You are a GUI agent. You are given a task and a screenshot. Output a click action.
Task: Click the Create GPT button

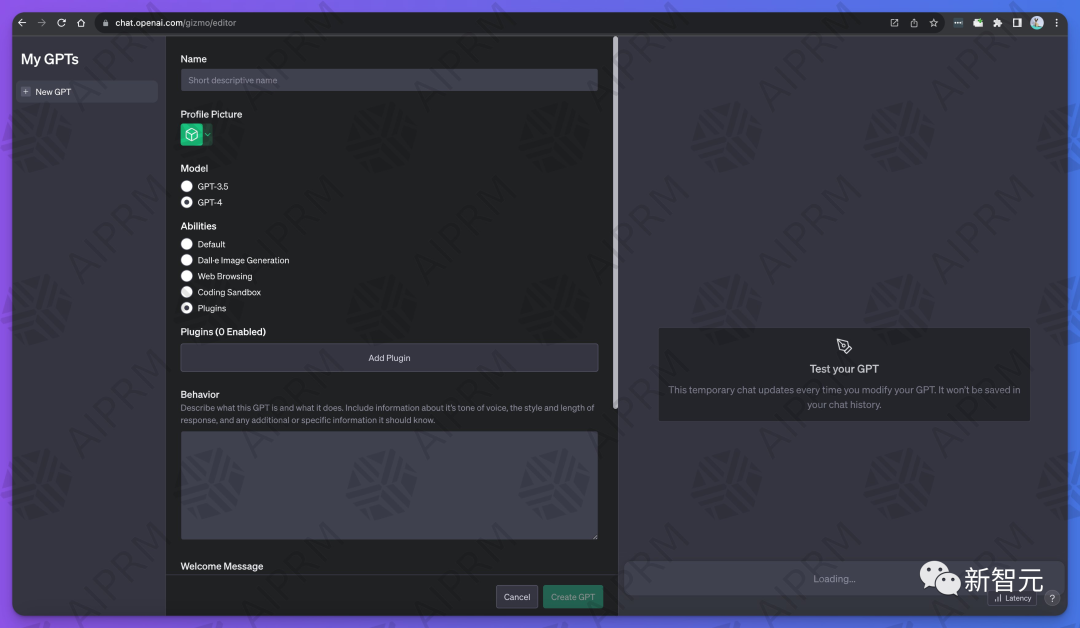pyautogui.click(x=572, y=597)
